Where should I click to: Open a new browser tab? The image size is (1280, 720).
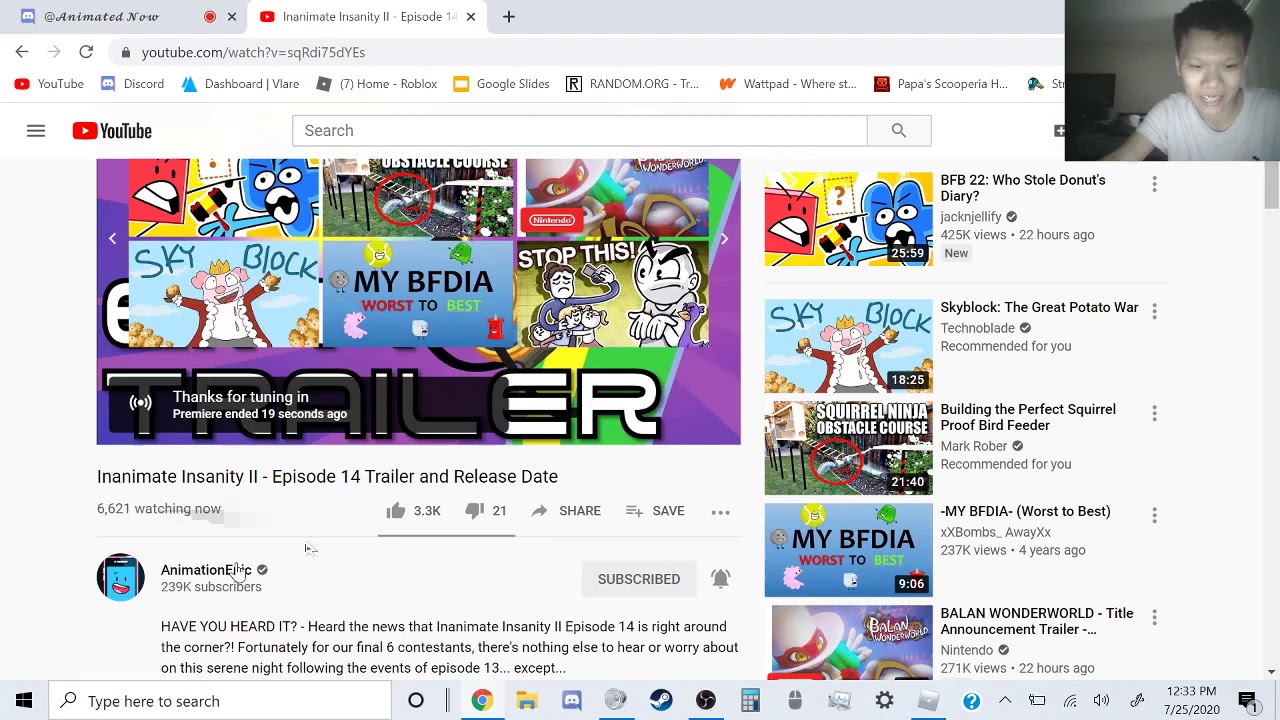[508, 17]
